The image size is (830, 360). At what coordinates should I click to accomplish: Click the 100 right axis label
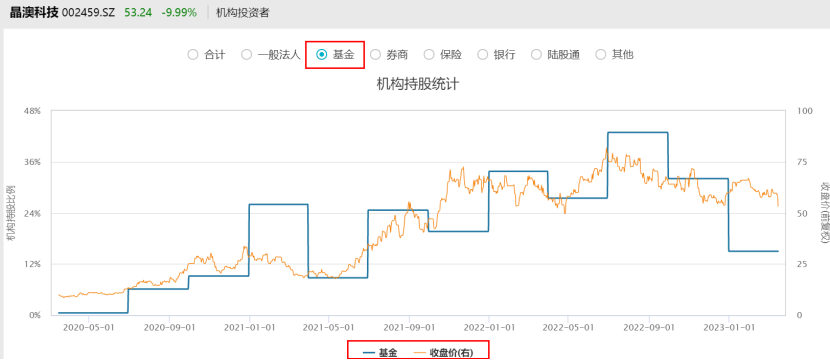[804, 111]
